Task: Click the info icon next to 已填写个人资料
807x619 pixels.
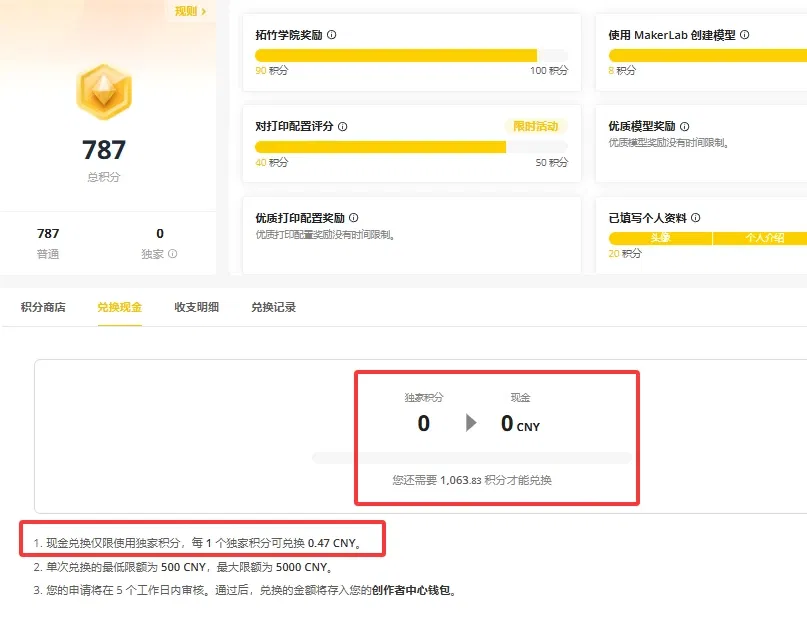Action: 696,218
